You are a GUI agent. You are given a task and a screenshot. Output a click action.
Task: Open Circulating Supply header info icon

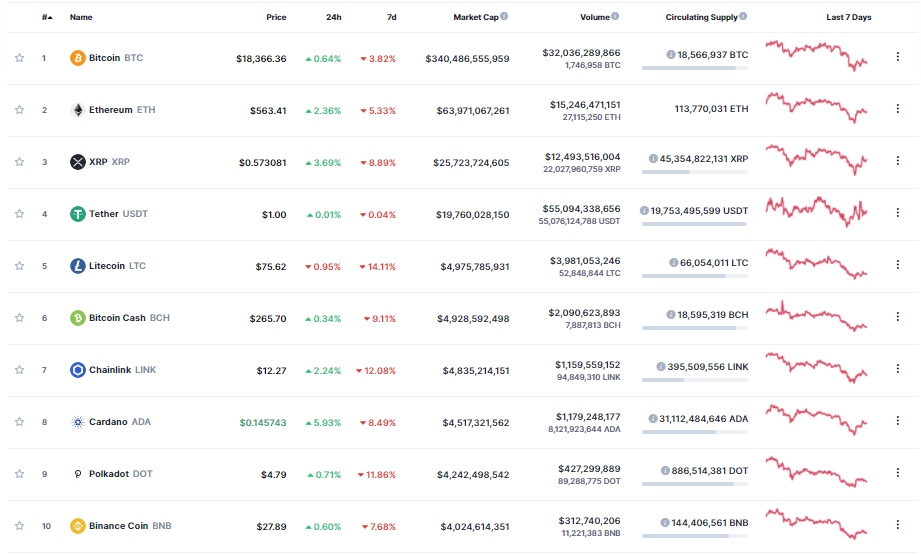pyautogui.click(x=743, y=16)
